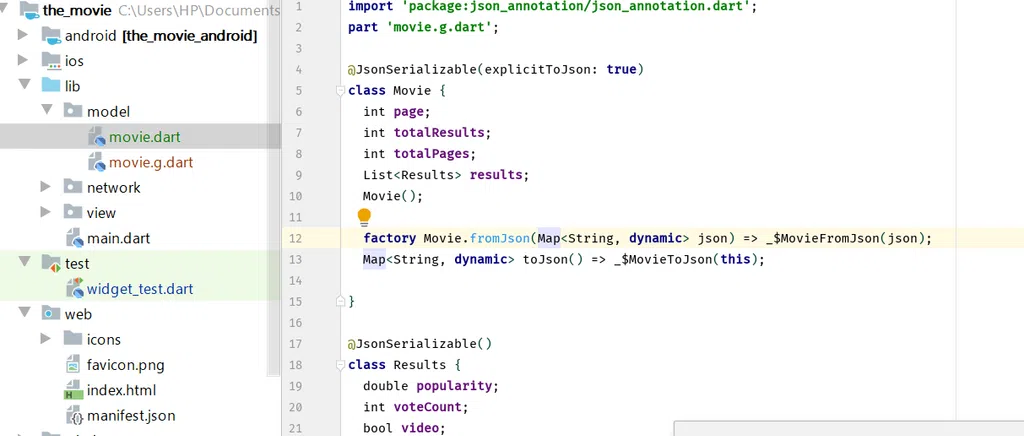Click the lib folder icon
1024x436 pixels.
[51, 86]
